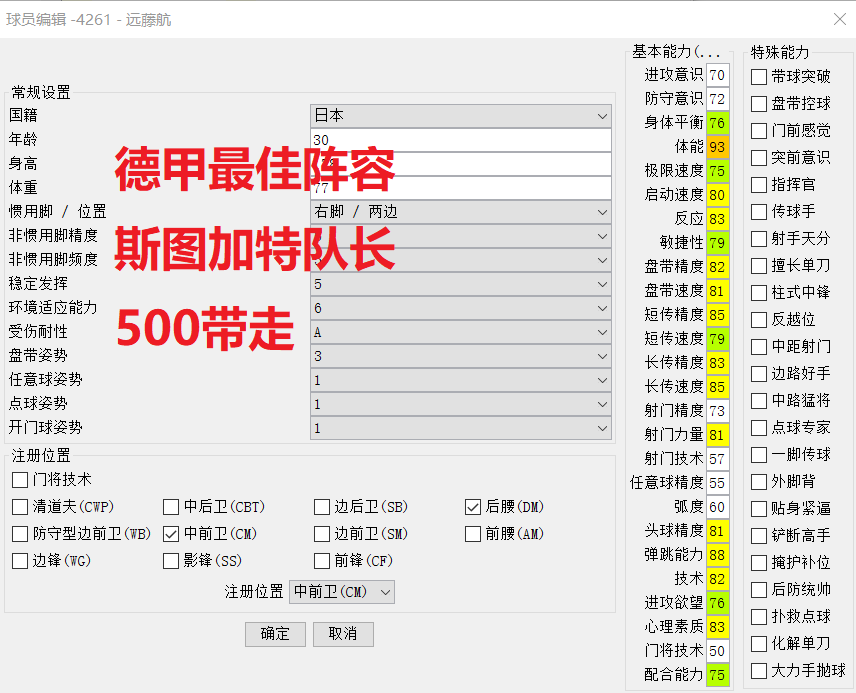This screenshot has height=693, width=856.
Task: Enable the 前腰(AM) checkbox
Action: [x=473, y=534]
